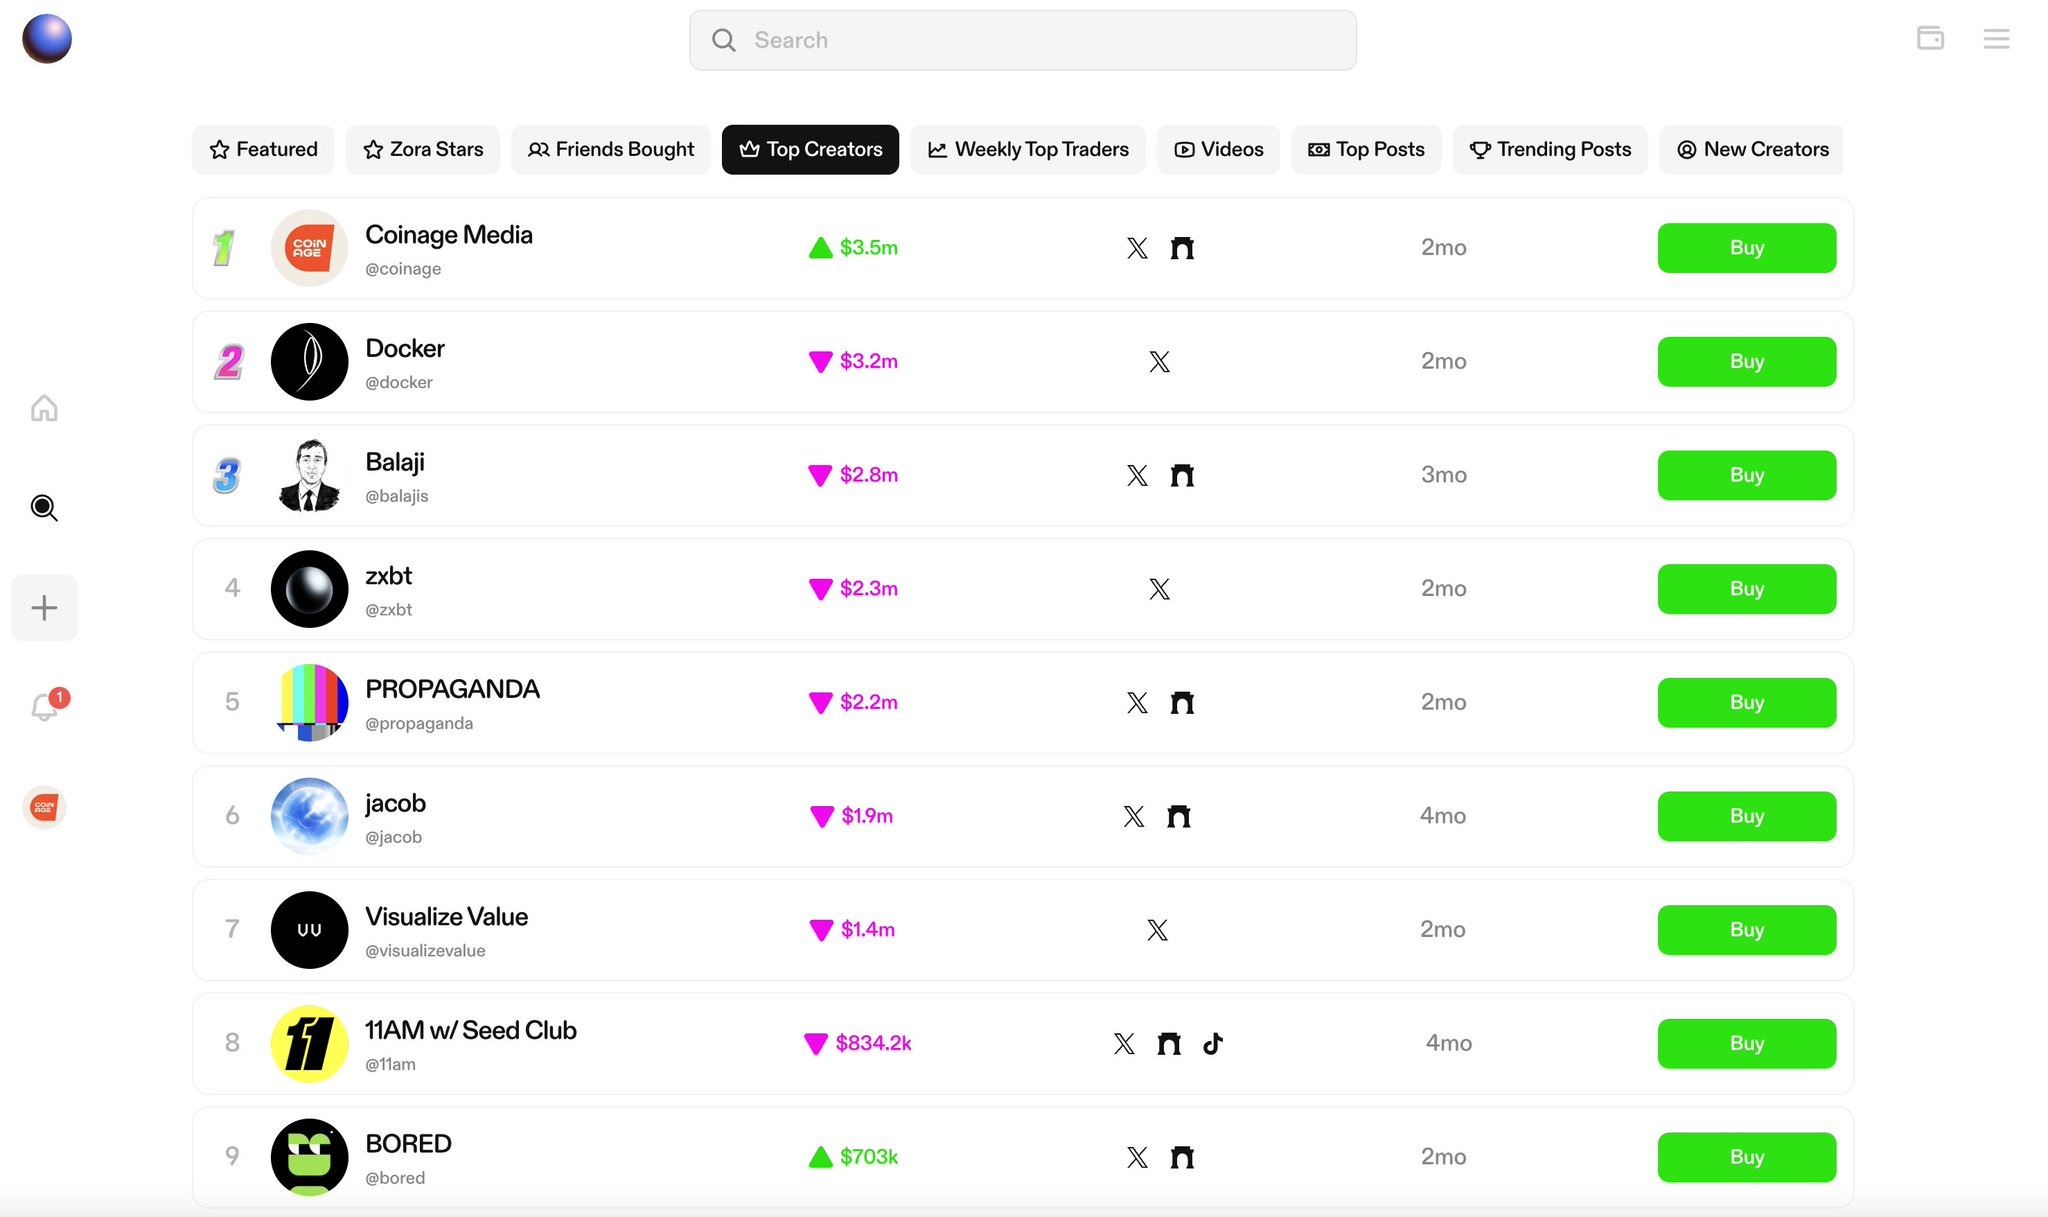
Task: Click Coinage Media's Farcaster arch icon
Action: pos(1182,248)
